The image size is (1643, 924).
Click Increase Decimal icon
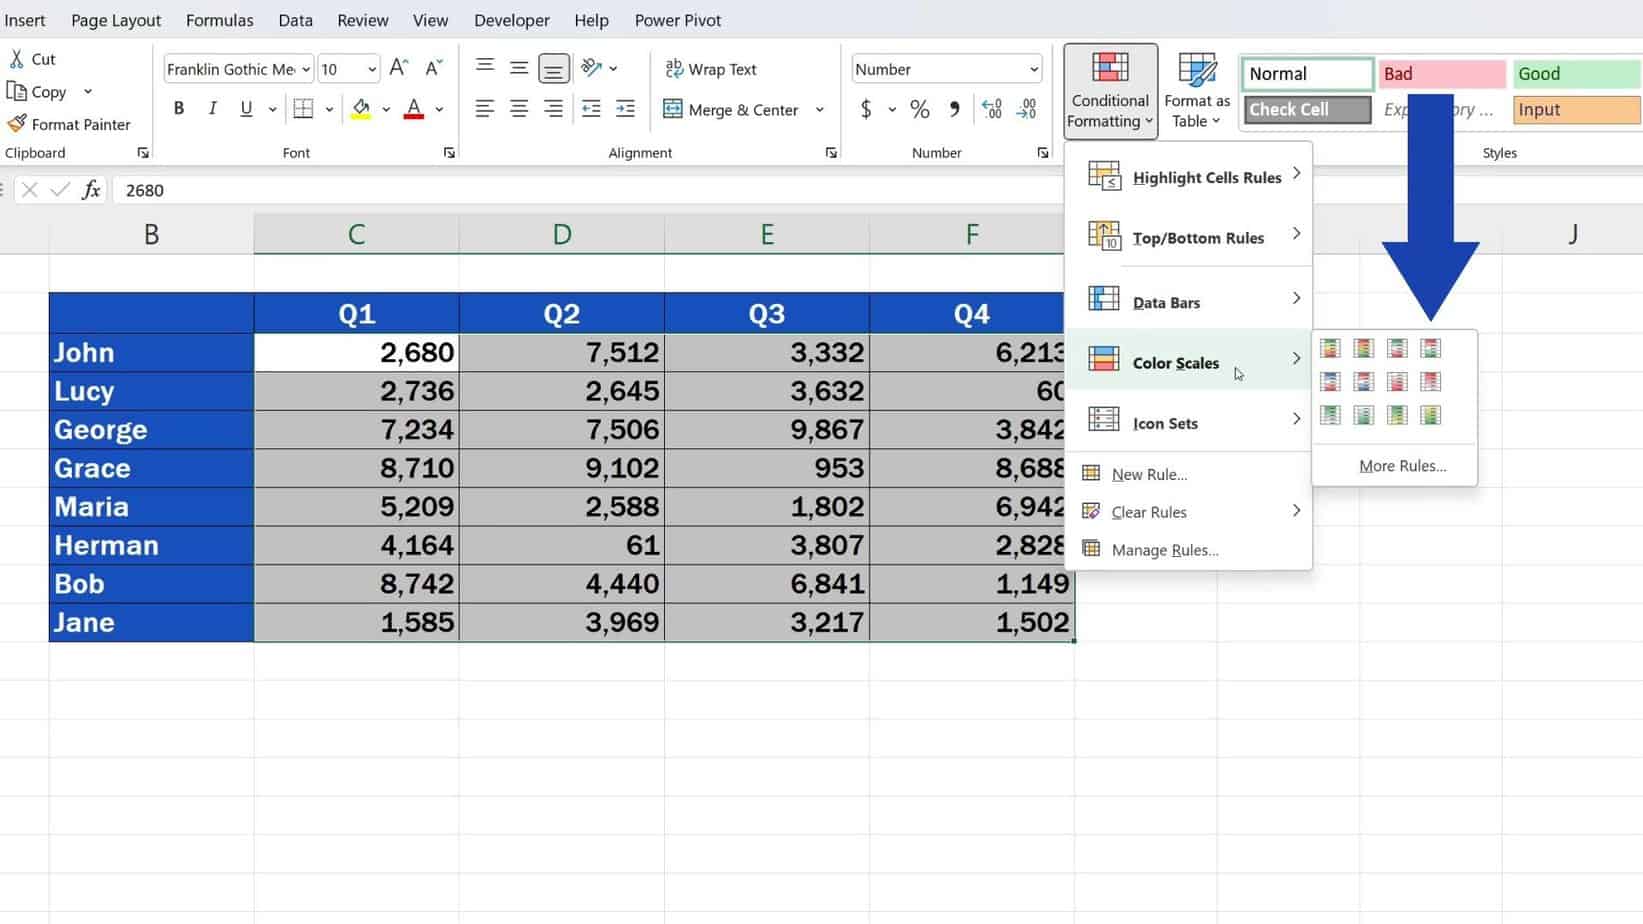point(991,110)
